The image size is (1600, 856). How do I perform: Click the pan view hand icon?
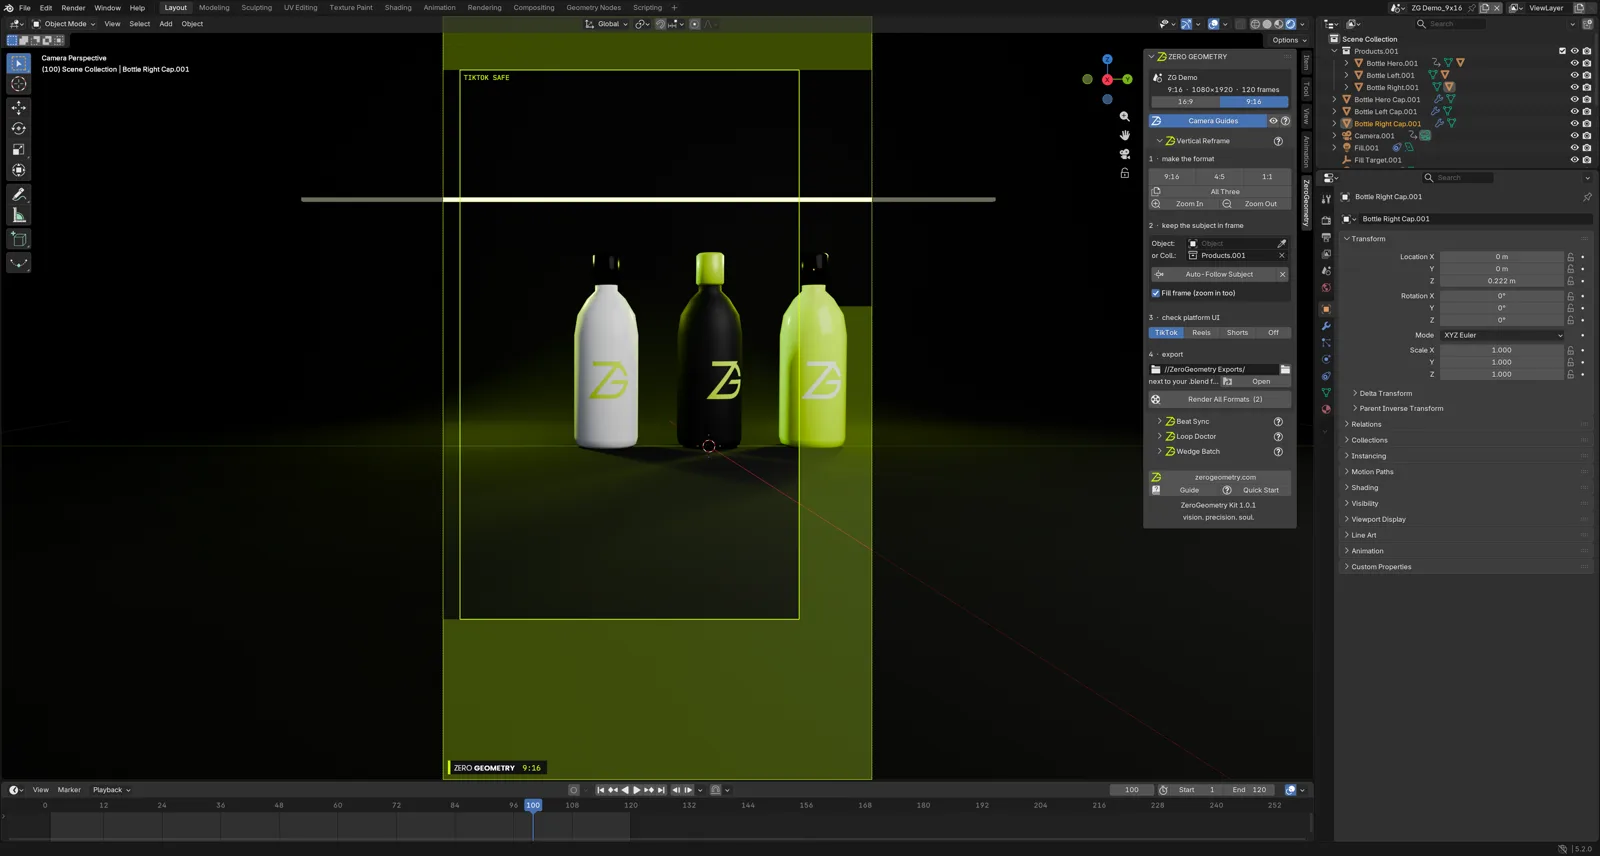pos(1125,135)
